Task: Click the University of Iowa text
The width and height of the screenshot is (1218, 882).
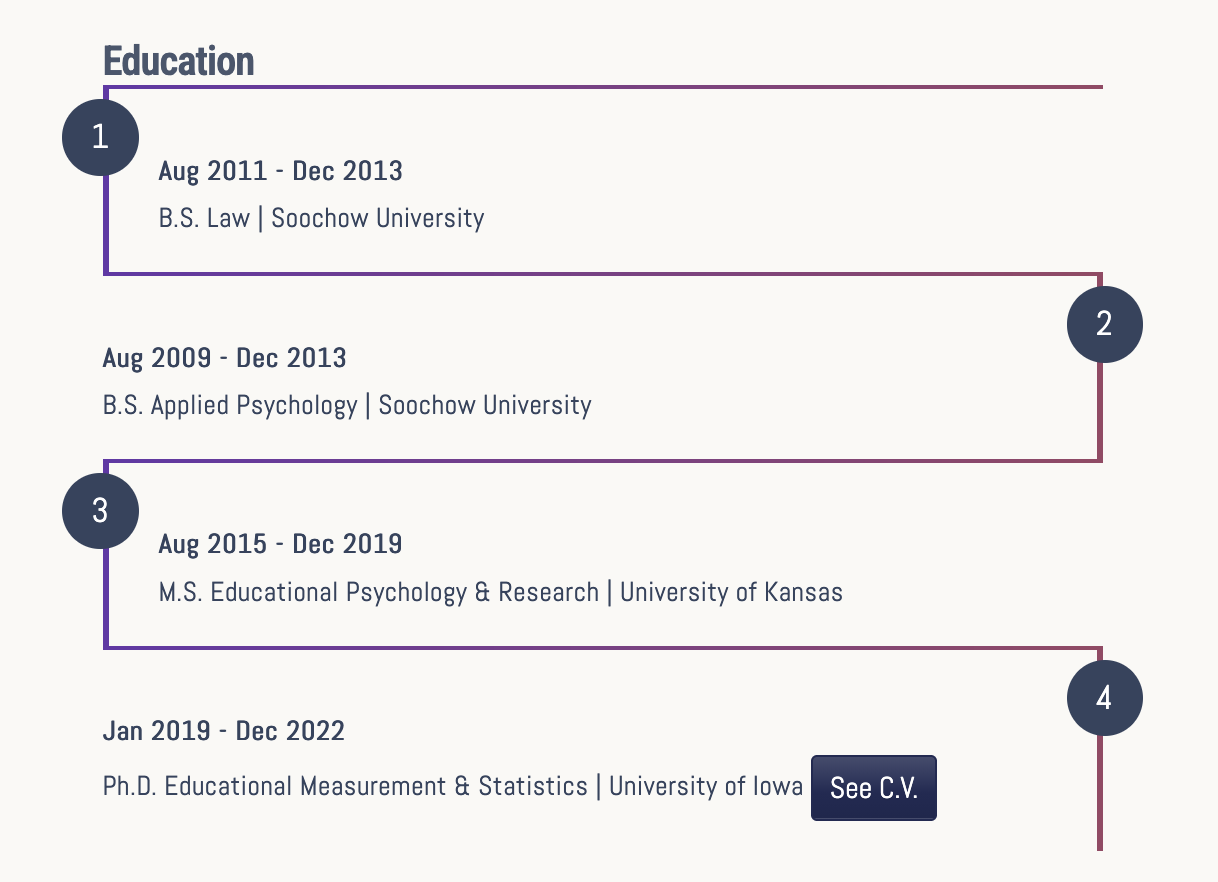Action: click(x=706, y=786)
